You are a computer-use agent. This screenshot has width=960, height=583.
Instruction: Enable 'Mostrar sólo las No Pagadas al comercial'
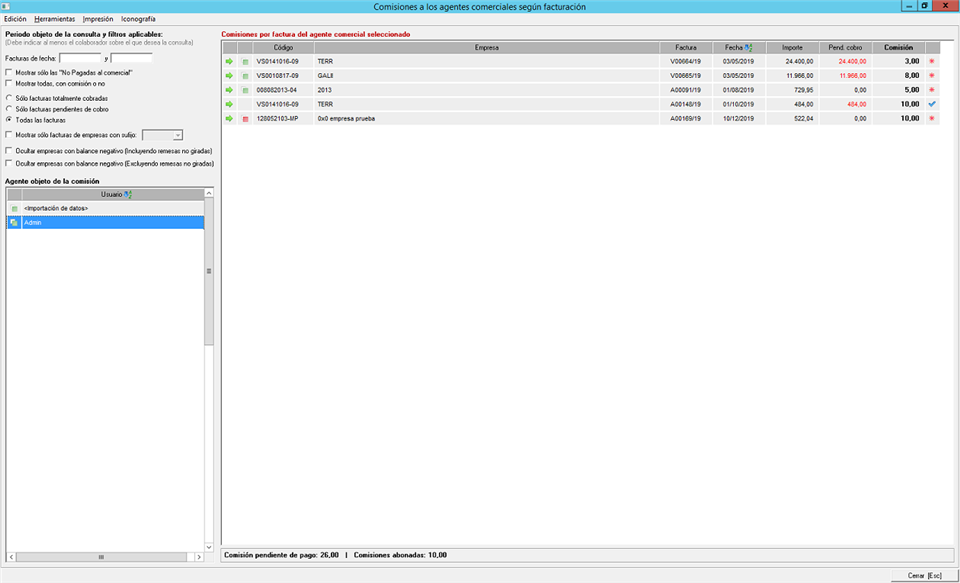pyautogui.click(x=9, y=73)
